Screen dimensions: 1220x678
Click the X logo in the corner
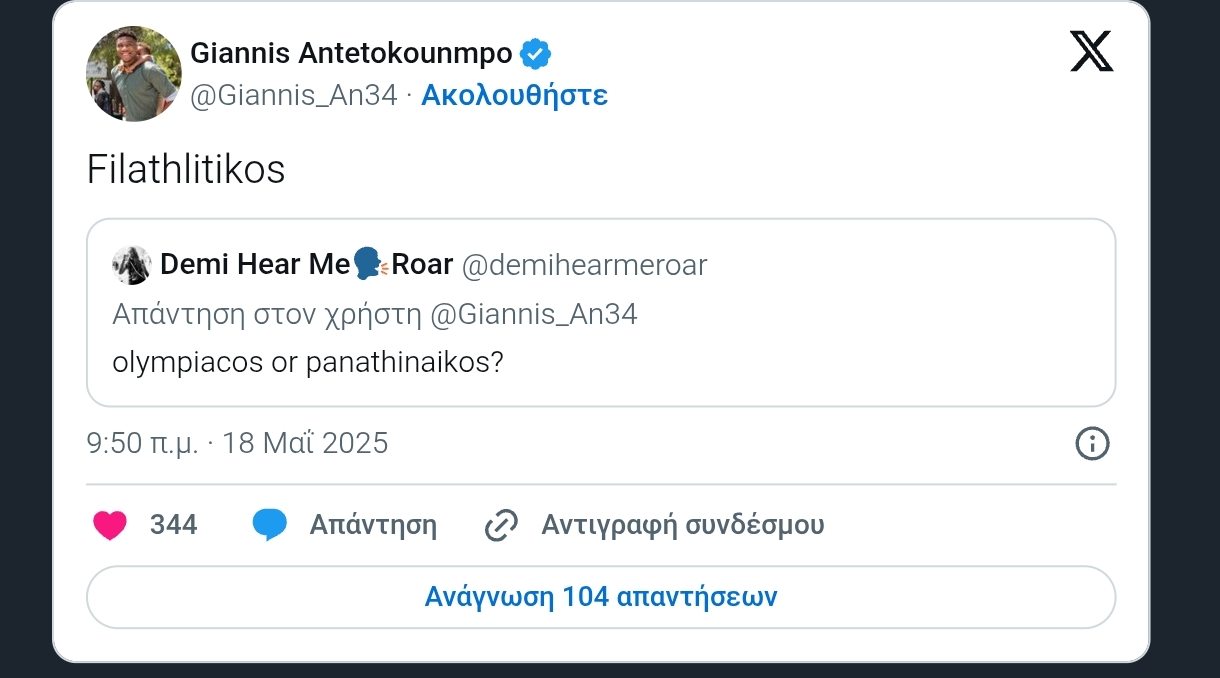click(x=1091, y=51)
